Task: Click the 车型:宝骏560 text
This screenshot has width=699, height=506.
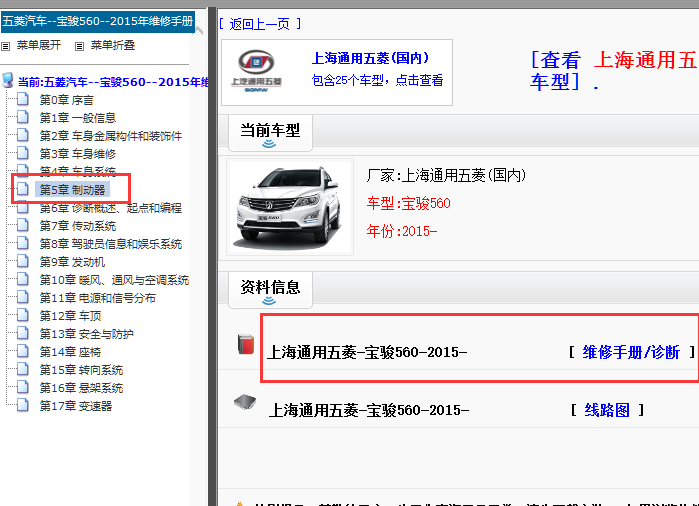Action: pyautogui.click(x=408, y=203)
